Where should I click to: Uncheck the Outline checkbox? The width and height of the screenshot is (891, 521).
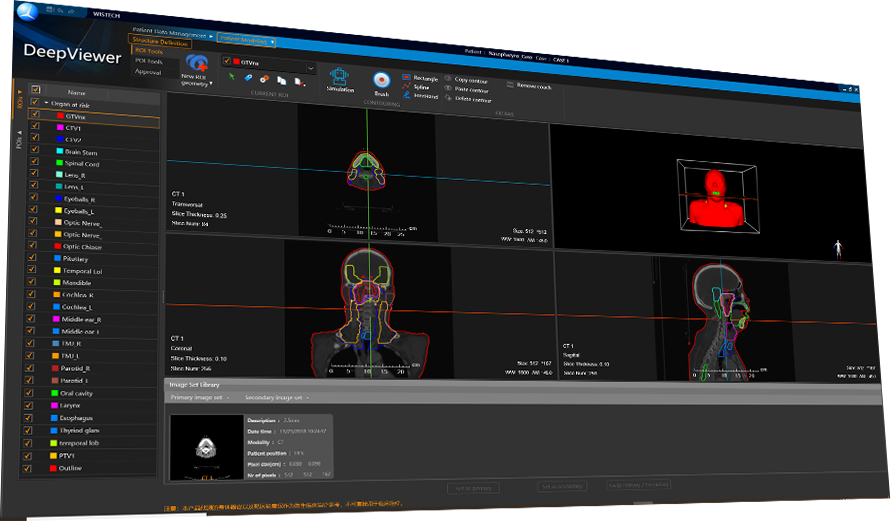27,468
